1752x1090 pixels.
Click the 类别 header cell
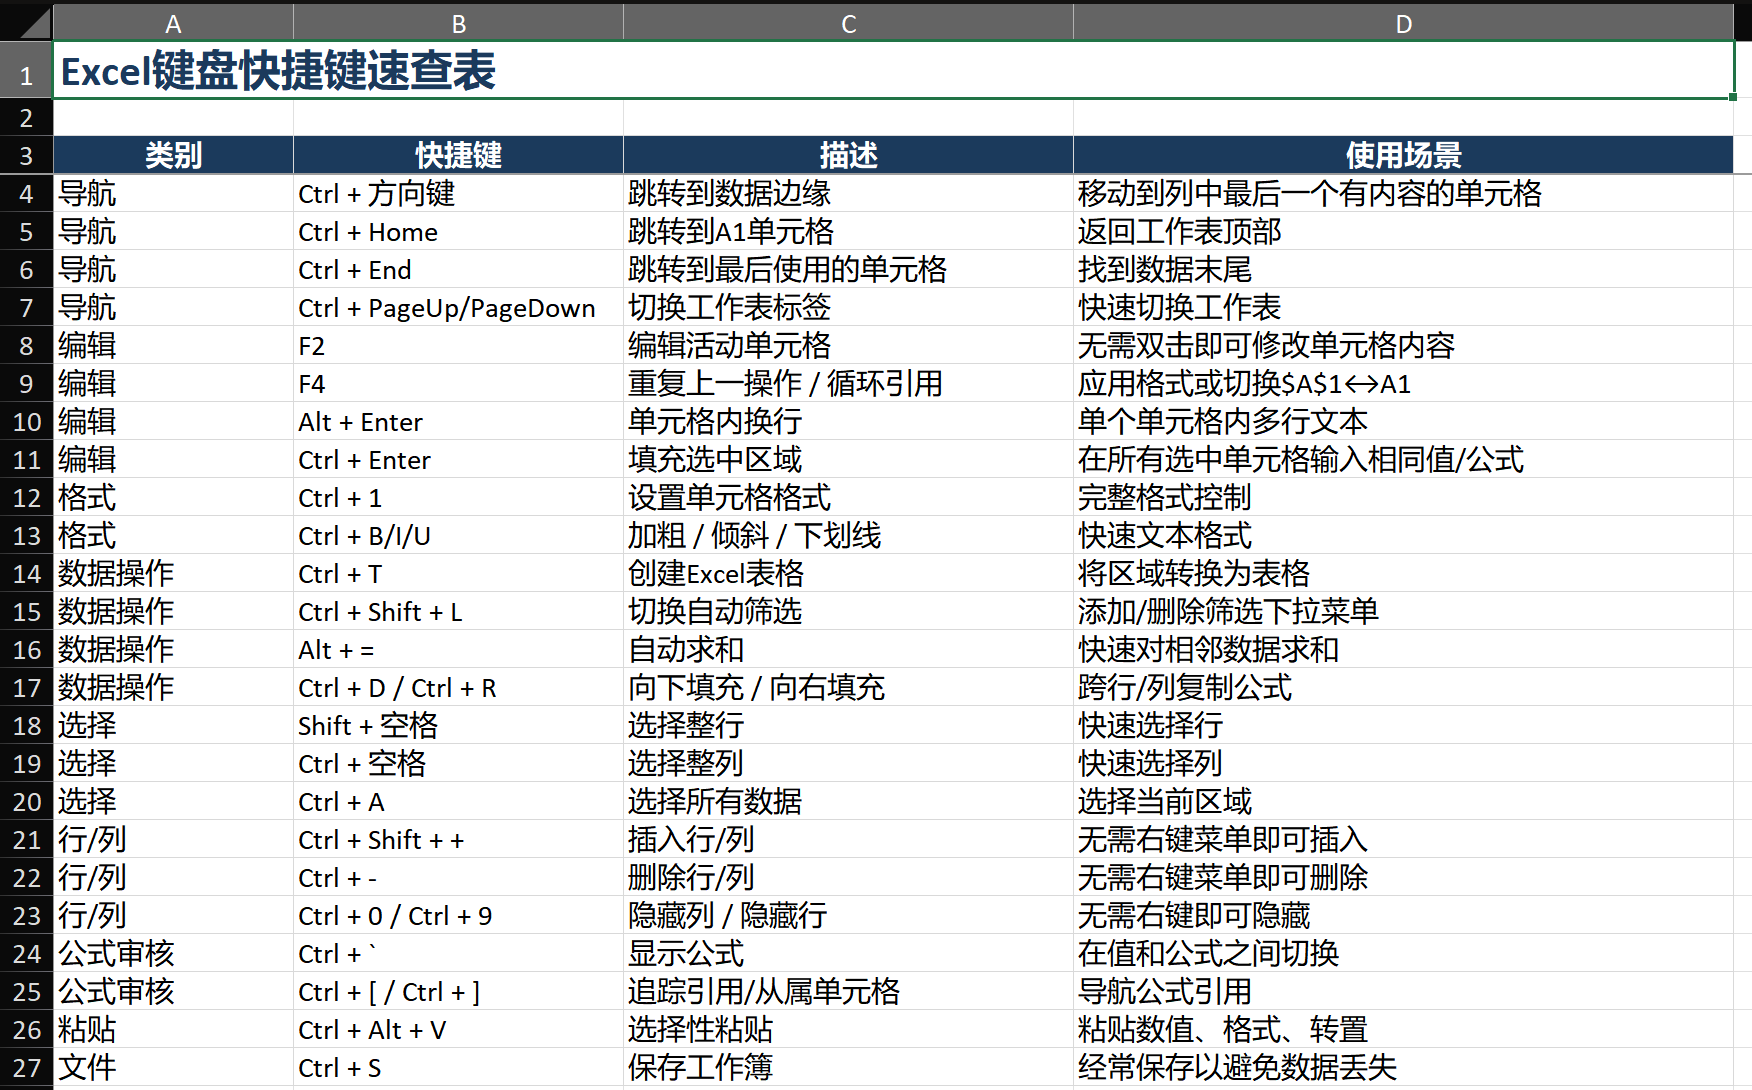pos(173,155)
